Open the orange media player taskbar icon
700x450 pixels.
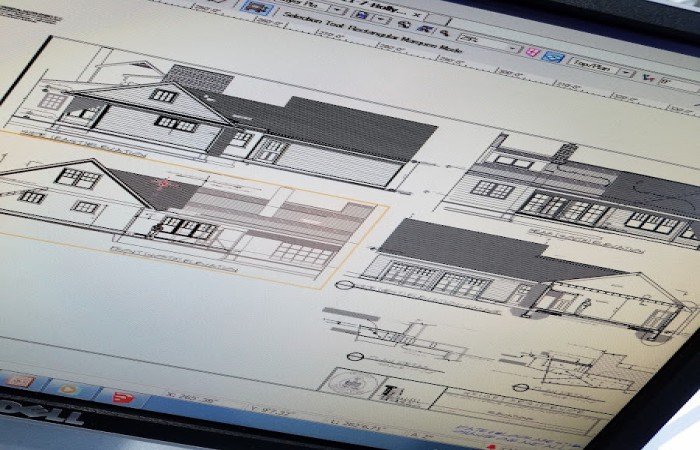68,388
